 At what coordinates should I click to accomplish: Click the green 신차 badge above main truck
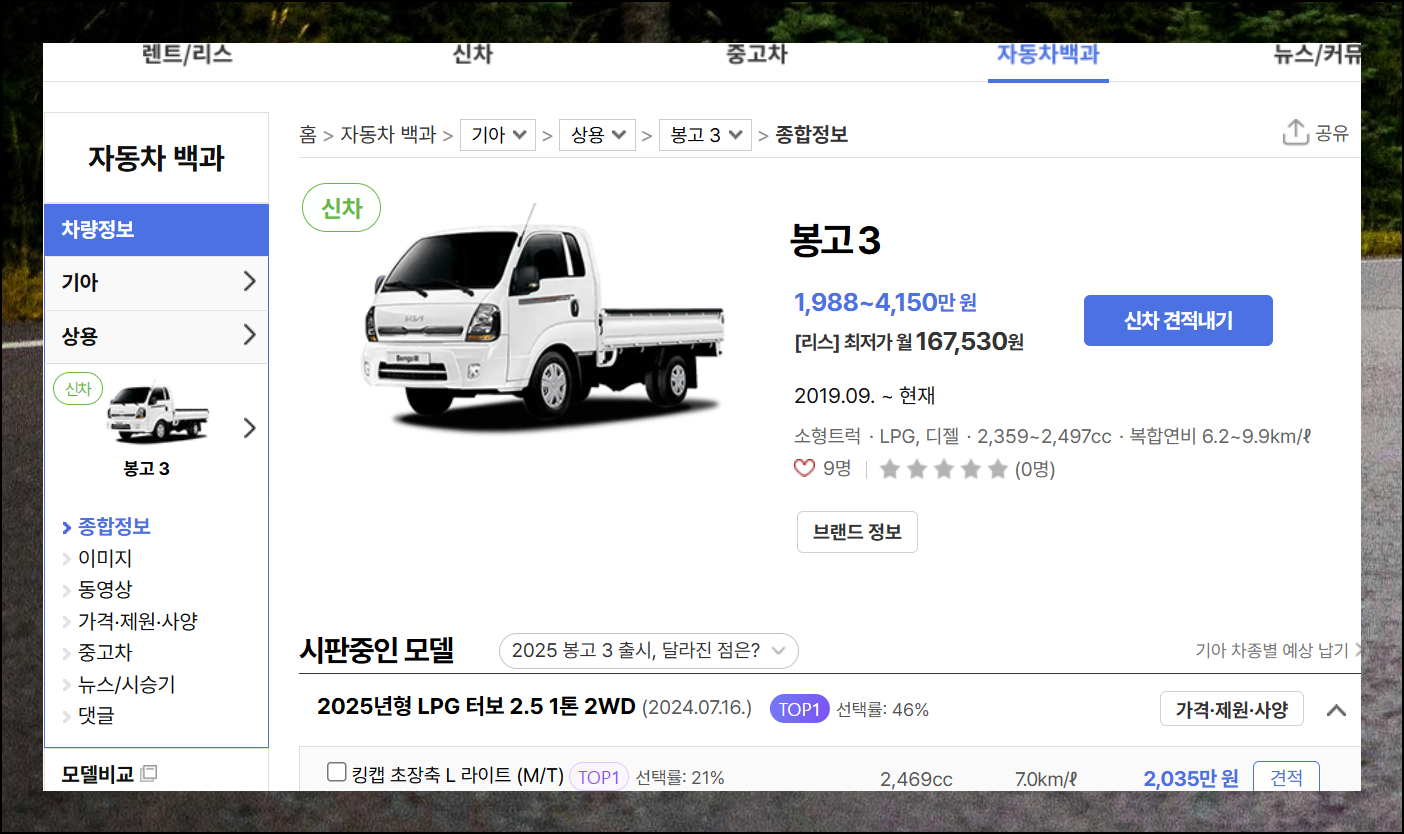coord(341,208)
